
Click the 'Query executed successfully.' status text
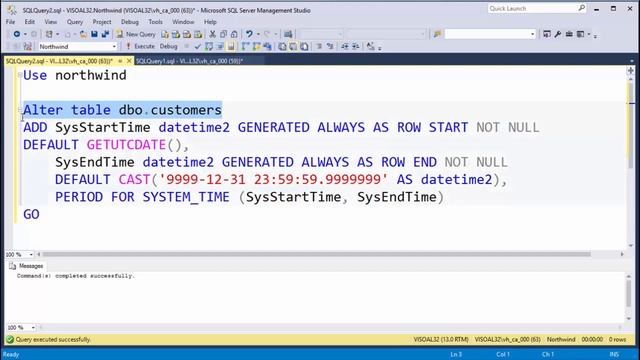[x=53, y=339]
